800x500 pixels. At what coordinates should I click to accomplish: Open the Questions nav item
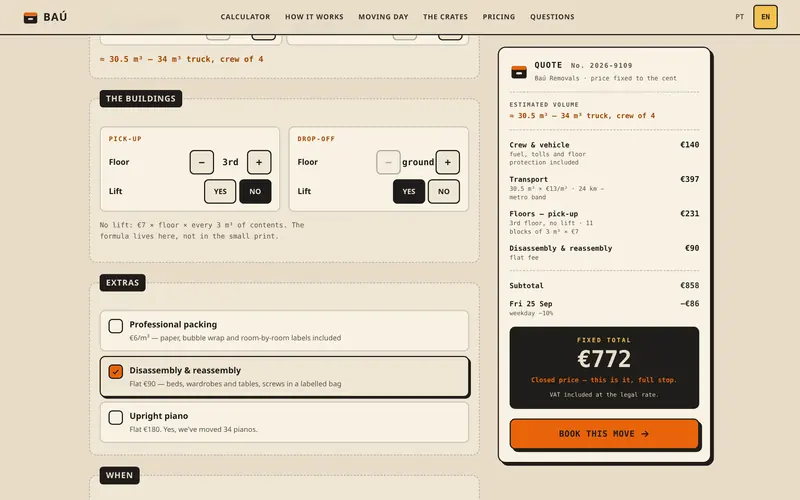pos(552,17)
